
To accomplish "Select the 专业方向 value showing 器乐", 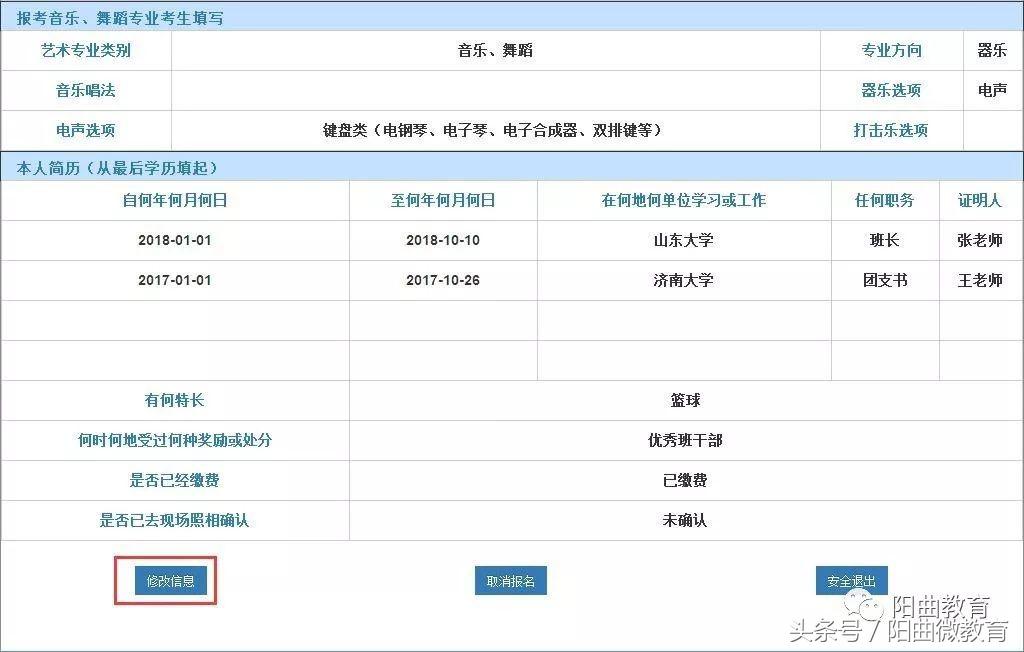I will pos(993,51).
